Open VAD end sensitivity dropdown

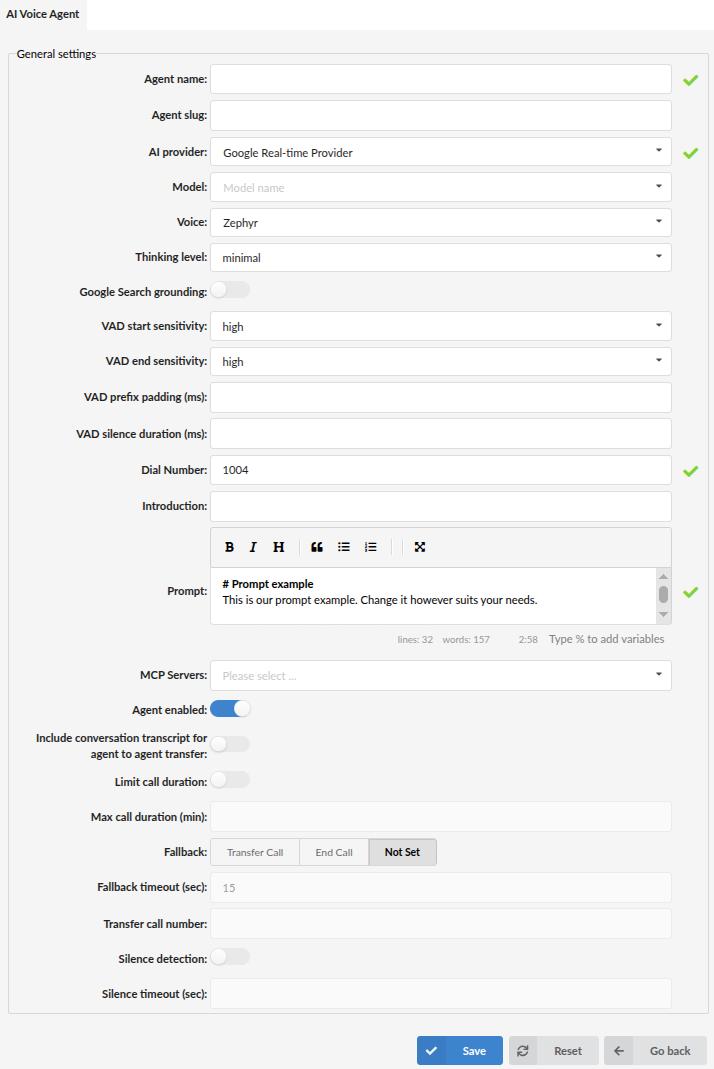pyautogui.click(x=441, y=361)
